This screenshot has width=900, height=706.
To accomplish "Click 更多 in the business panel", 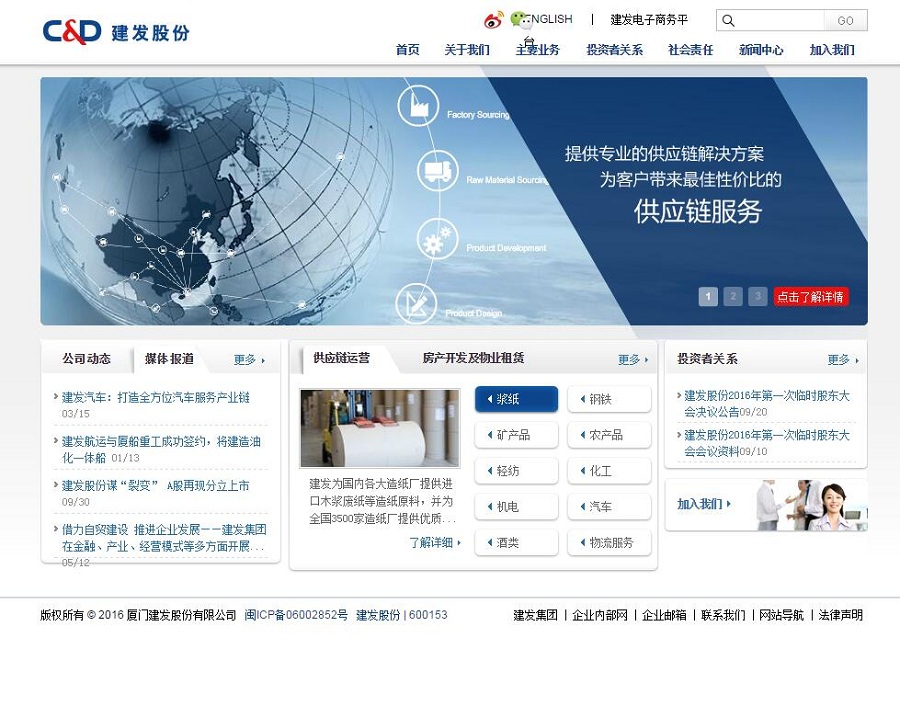I will coord(633,360).
